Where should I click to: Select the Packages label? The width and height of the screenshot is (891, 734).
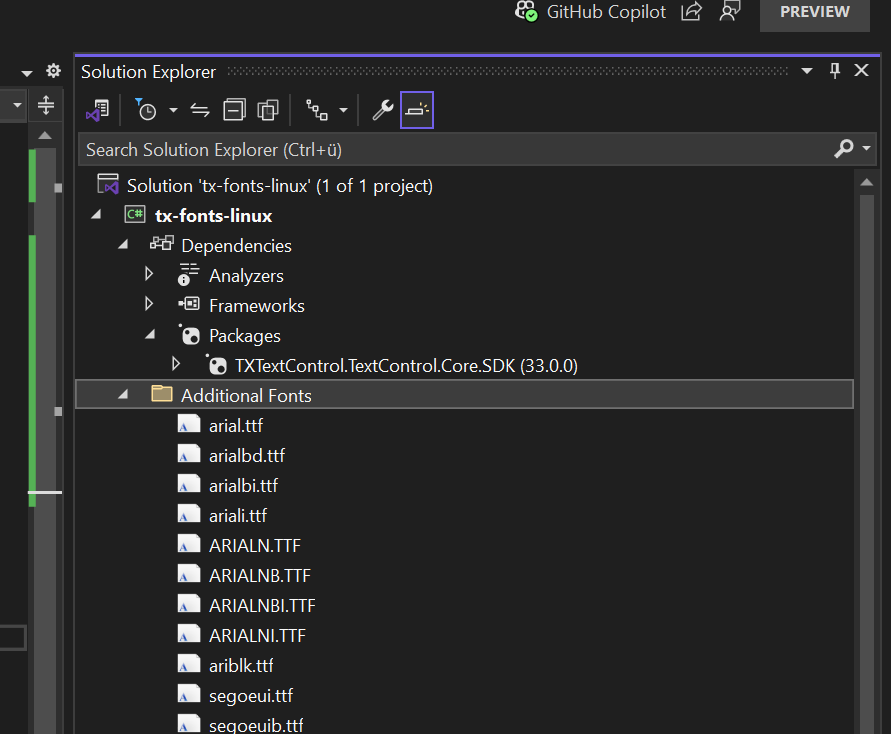245,336
